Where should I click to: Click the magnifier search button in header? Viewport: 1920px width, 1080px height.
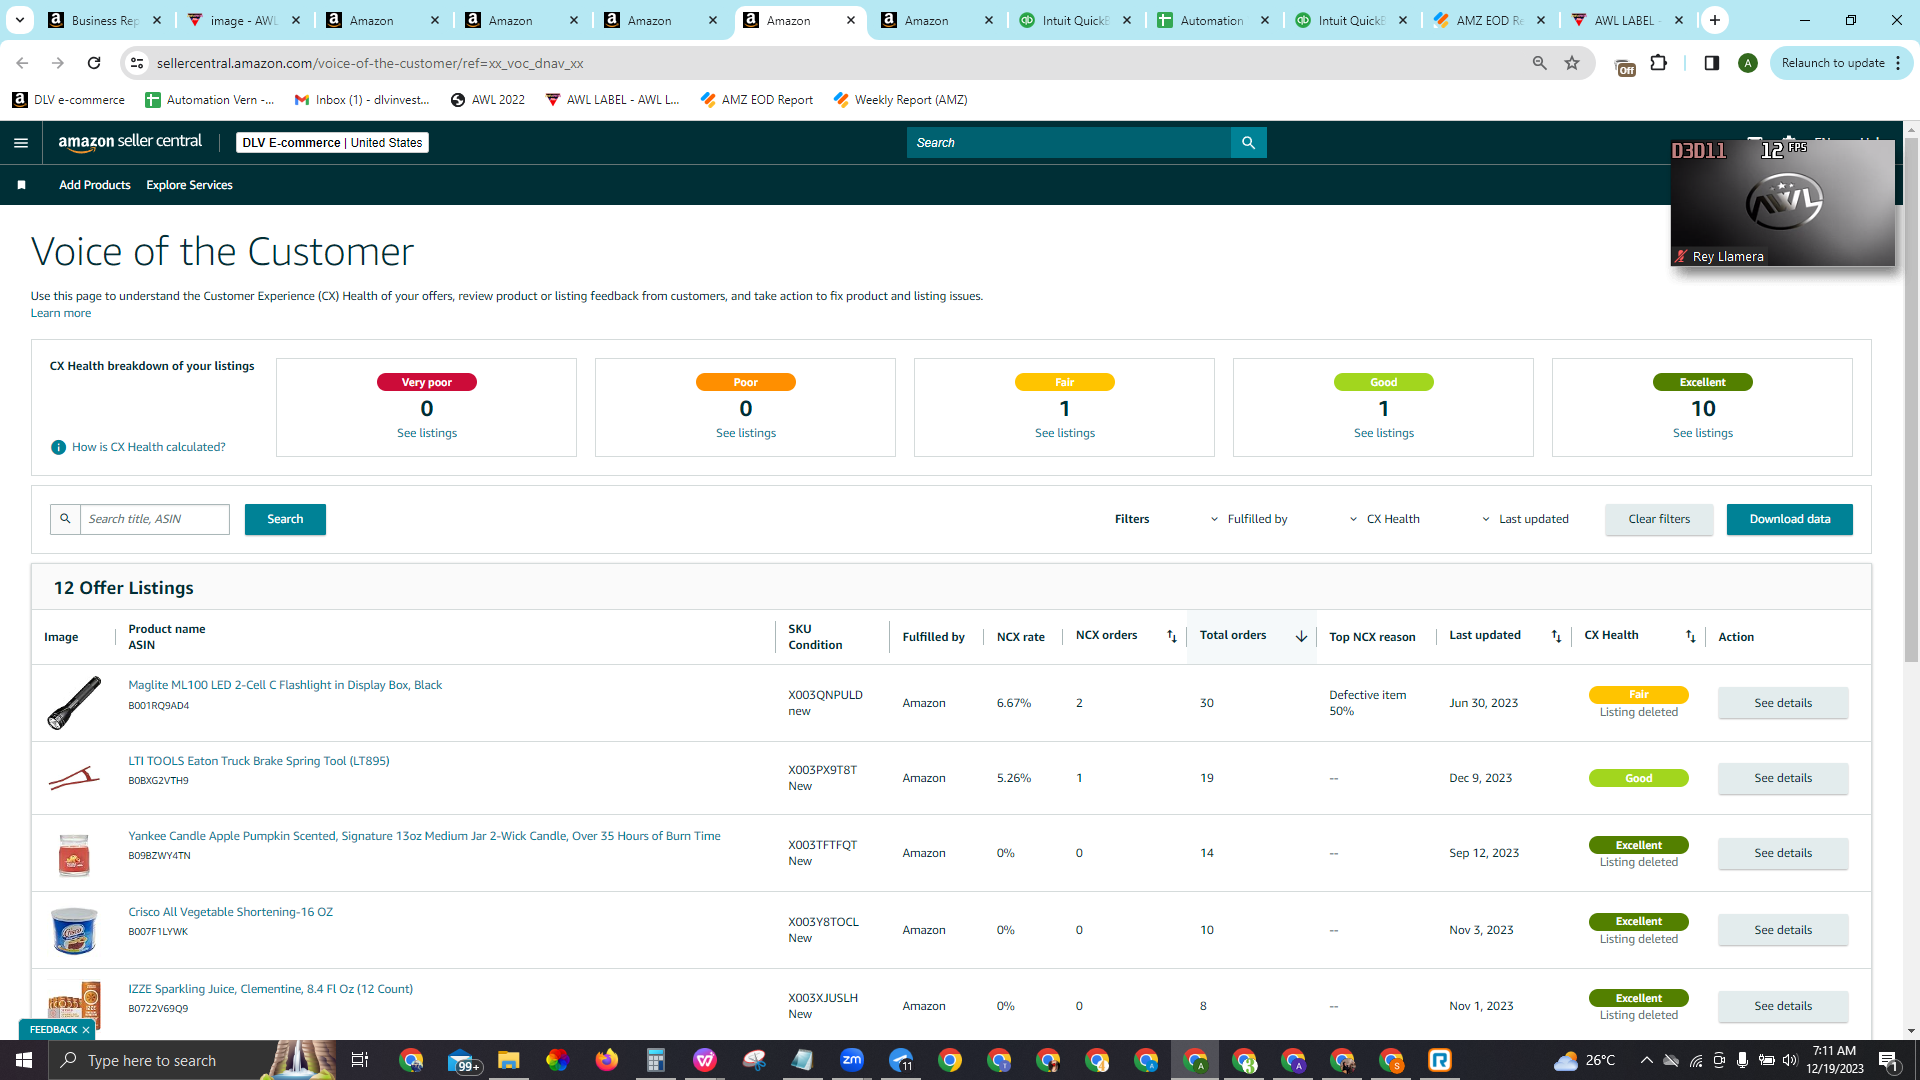point(1248,143)
